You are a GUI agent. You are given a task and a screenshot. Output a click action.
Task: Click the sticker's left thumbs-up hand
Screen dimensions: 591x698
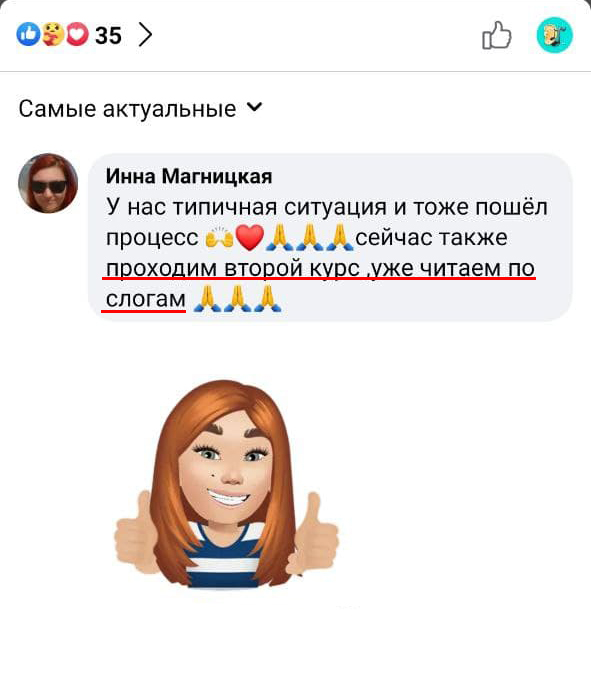[x=137, y=533]
